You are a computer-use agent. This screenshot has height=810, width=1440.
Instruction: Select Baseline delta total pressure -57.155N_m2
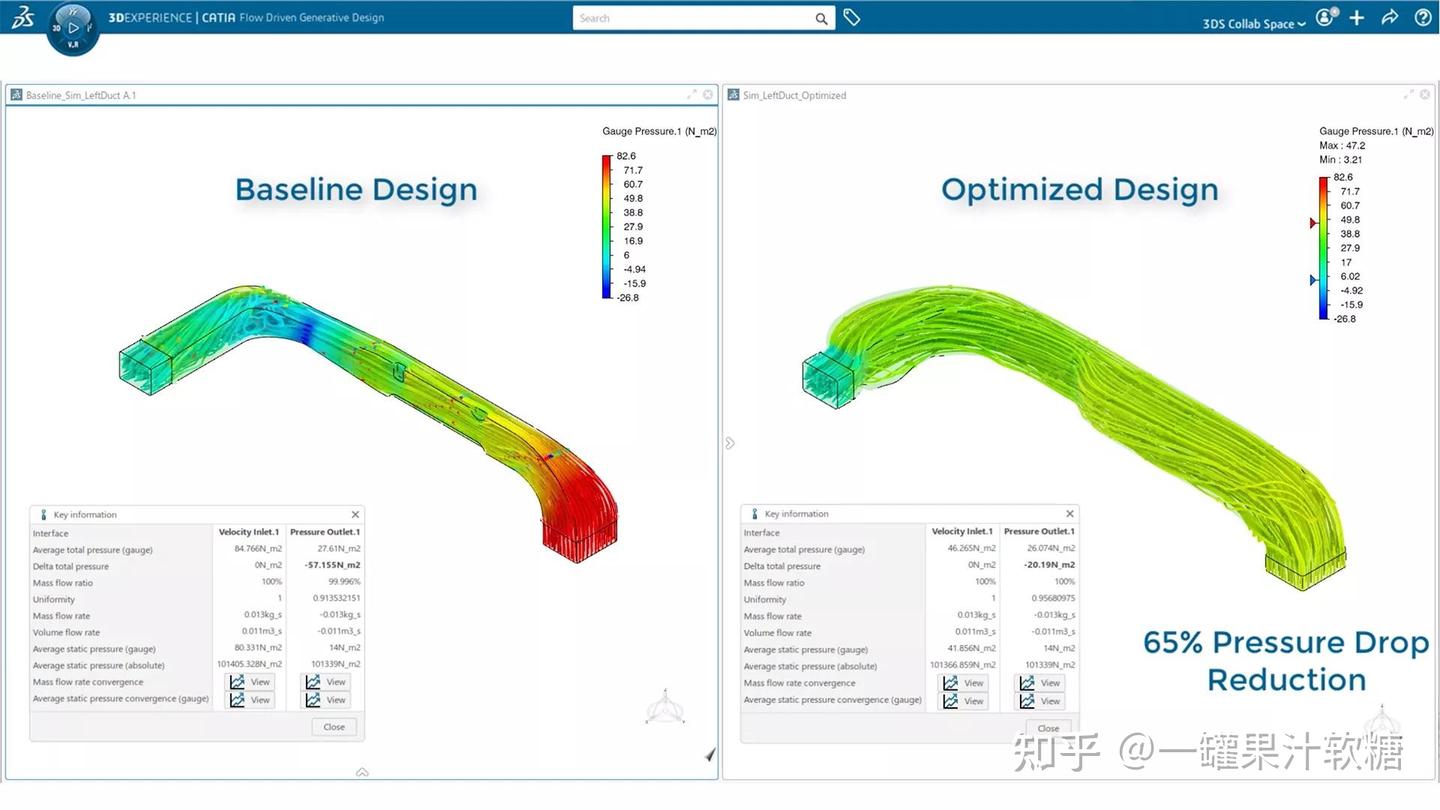(333, 566)
